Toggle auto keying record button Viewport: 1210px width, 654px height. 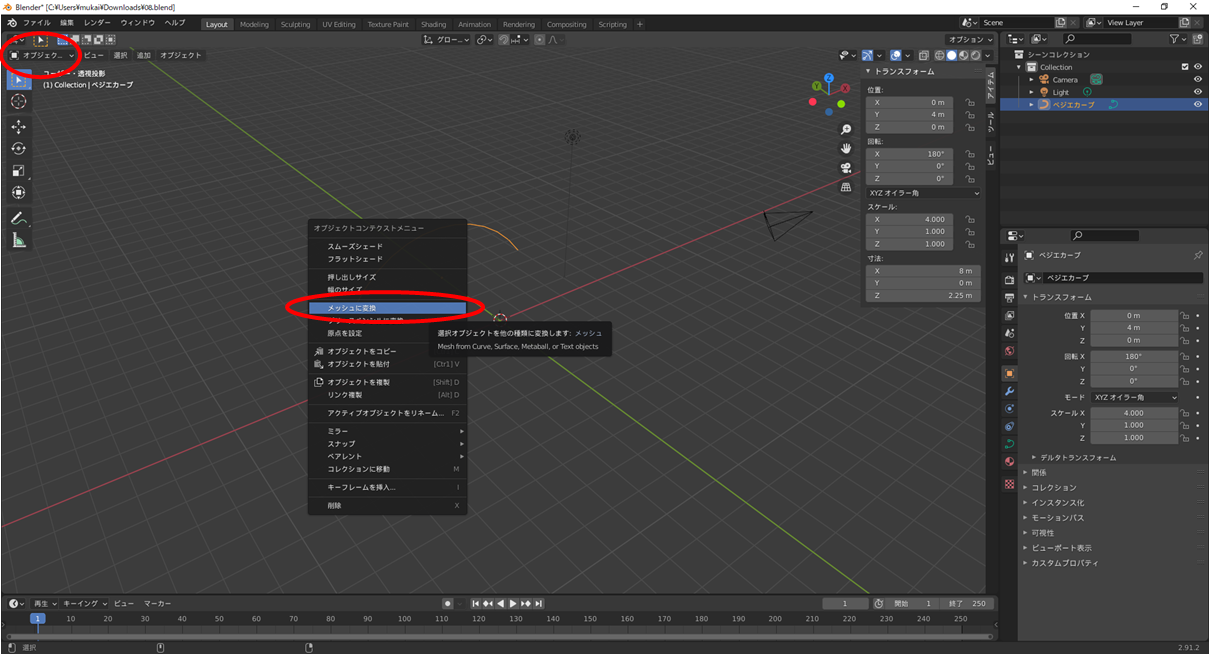pos(448,603)
